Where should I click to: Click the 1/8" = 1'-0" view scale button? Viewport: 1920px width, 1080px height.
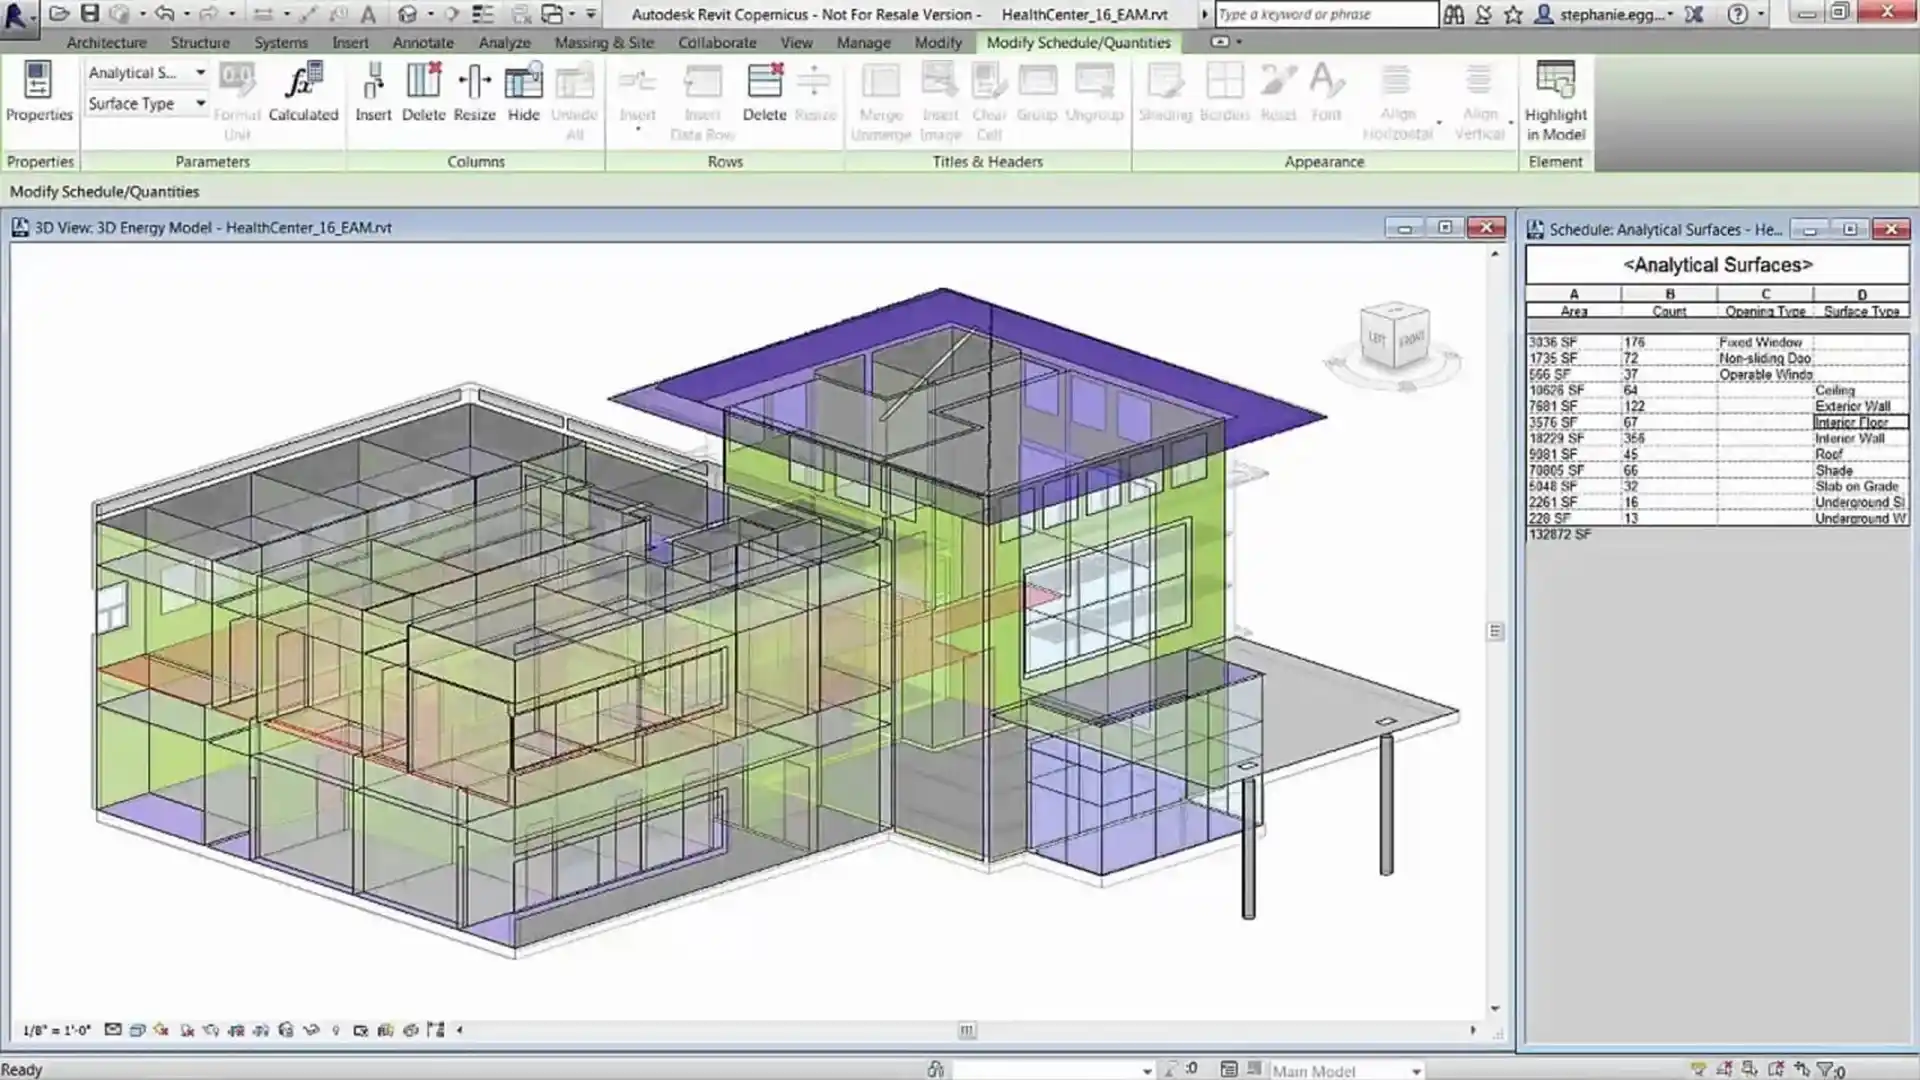click(x=57, y=1030)
